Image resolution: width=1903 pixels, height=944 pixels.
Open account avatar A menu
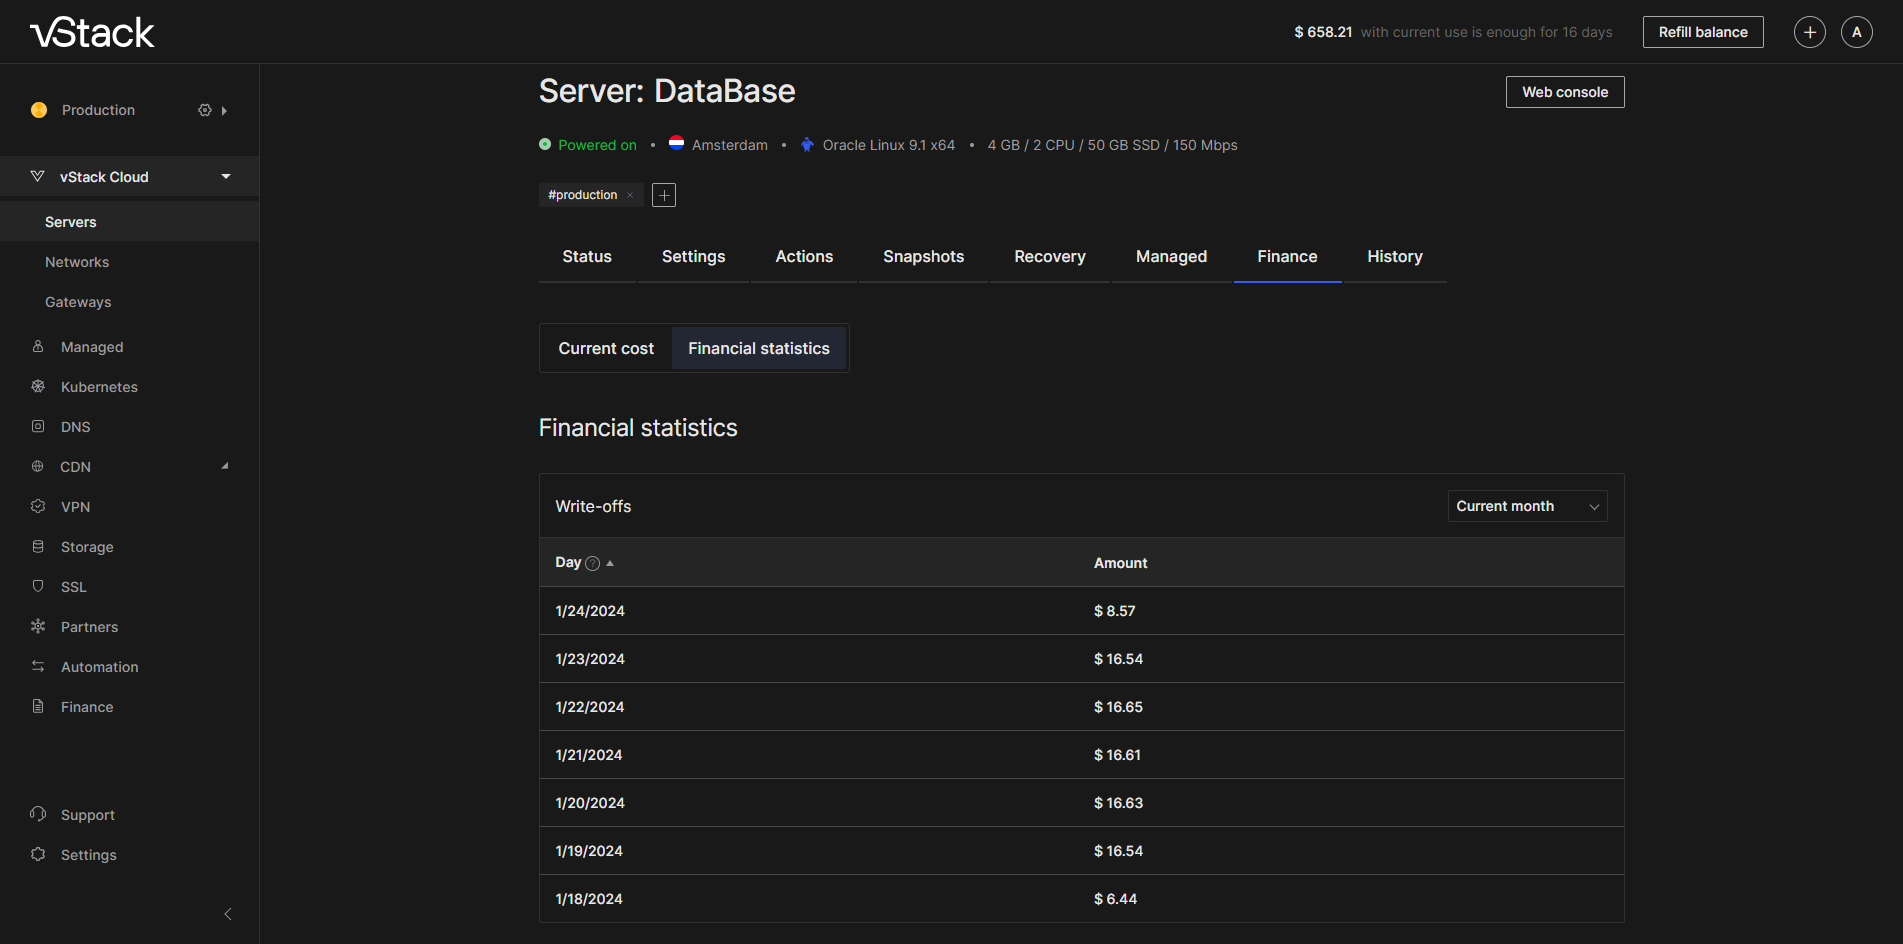point(1857,32)
